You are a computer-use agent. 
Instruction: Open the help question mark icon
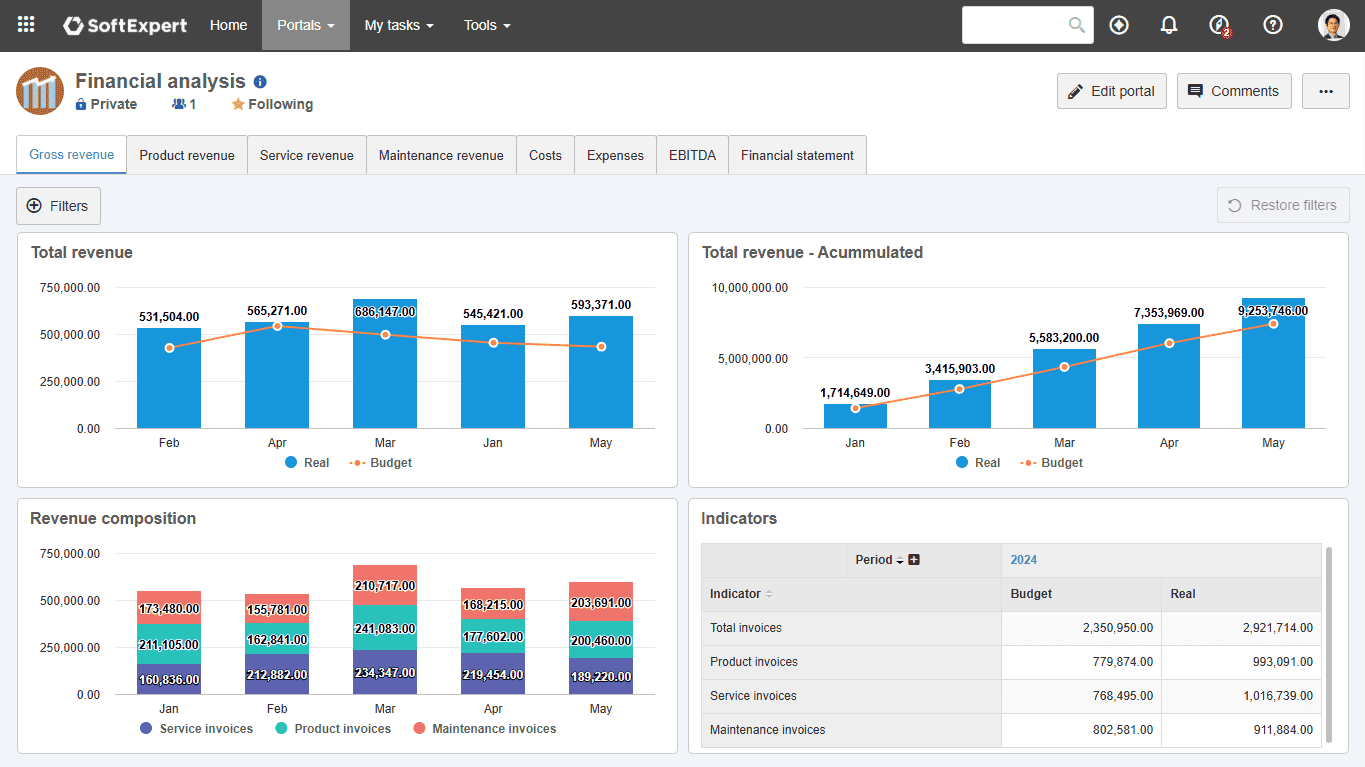(x=1273, y=25)
